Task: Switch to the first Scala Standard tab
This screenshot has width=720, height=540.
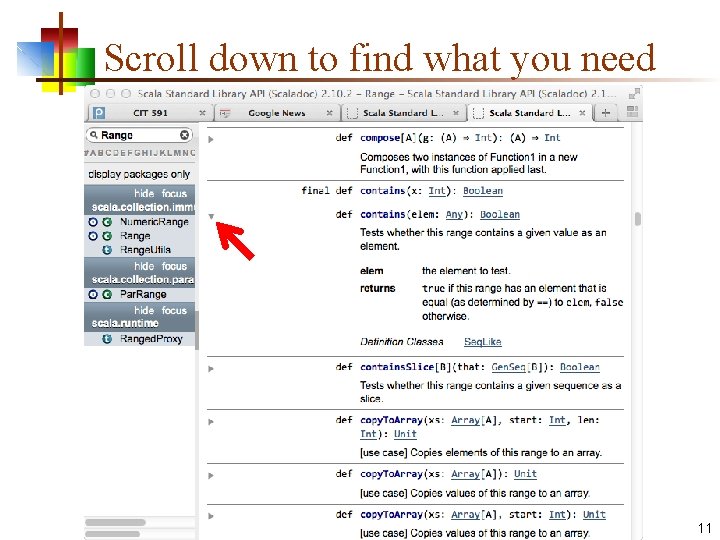Action: [403, 113]
